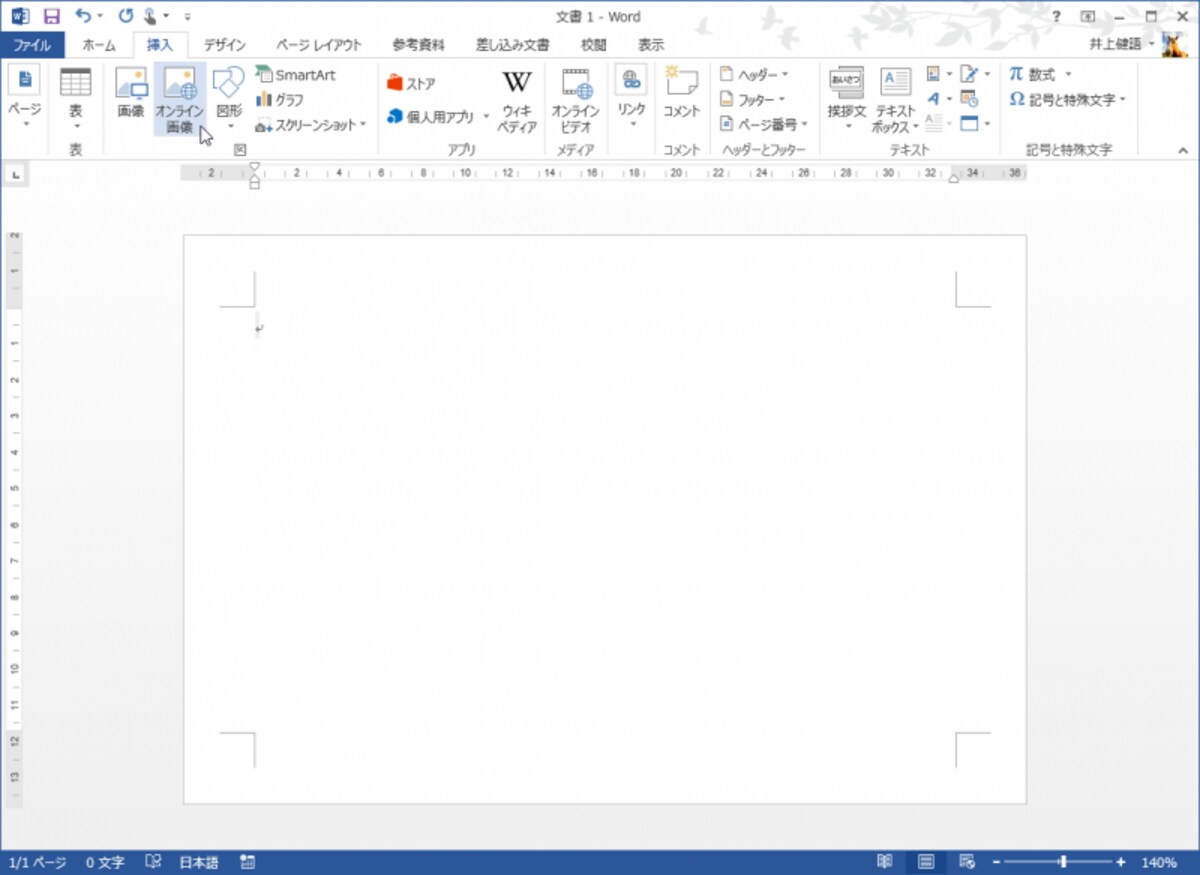Insert a グラフ chart

pos(281,100)
